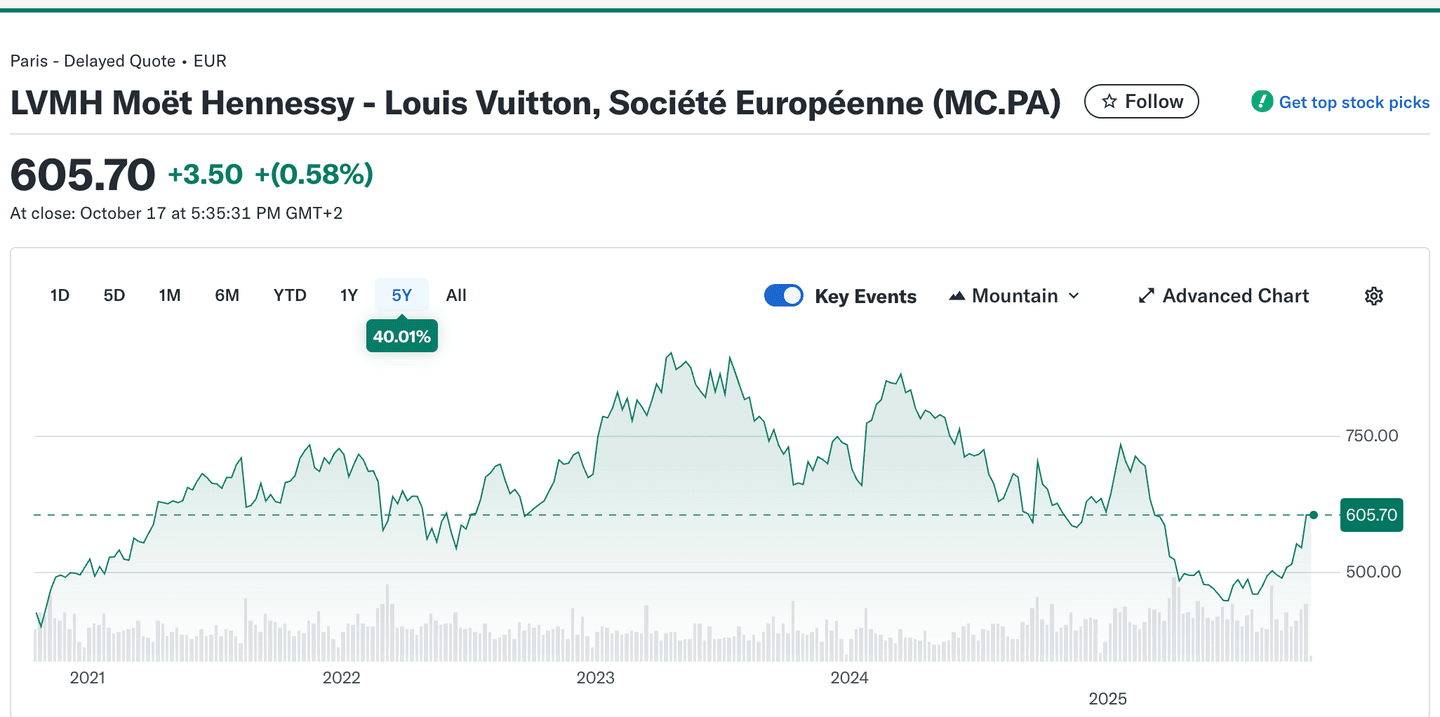Switch to 5D time range

coord(114,295)
